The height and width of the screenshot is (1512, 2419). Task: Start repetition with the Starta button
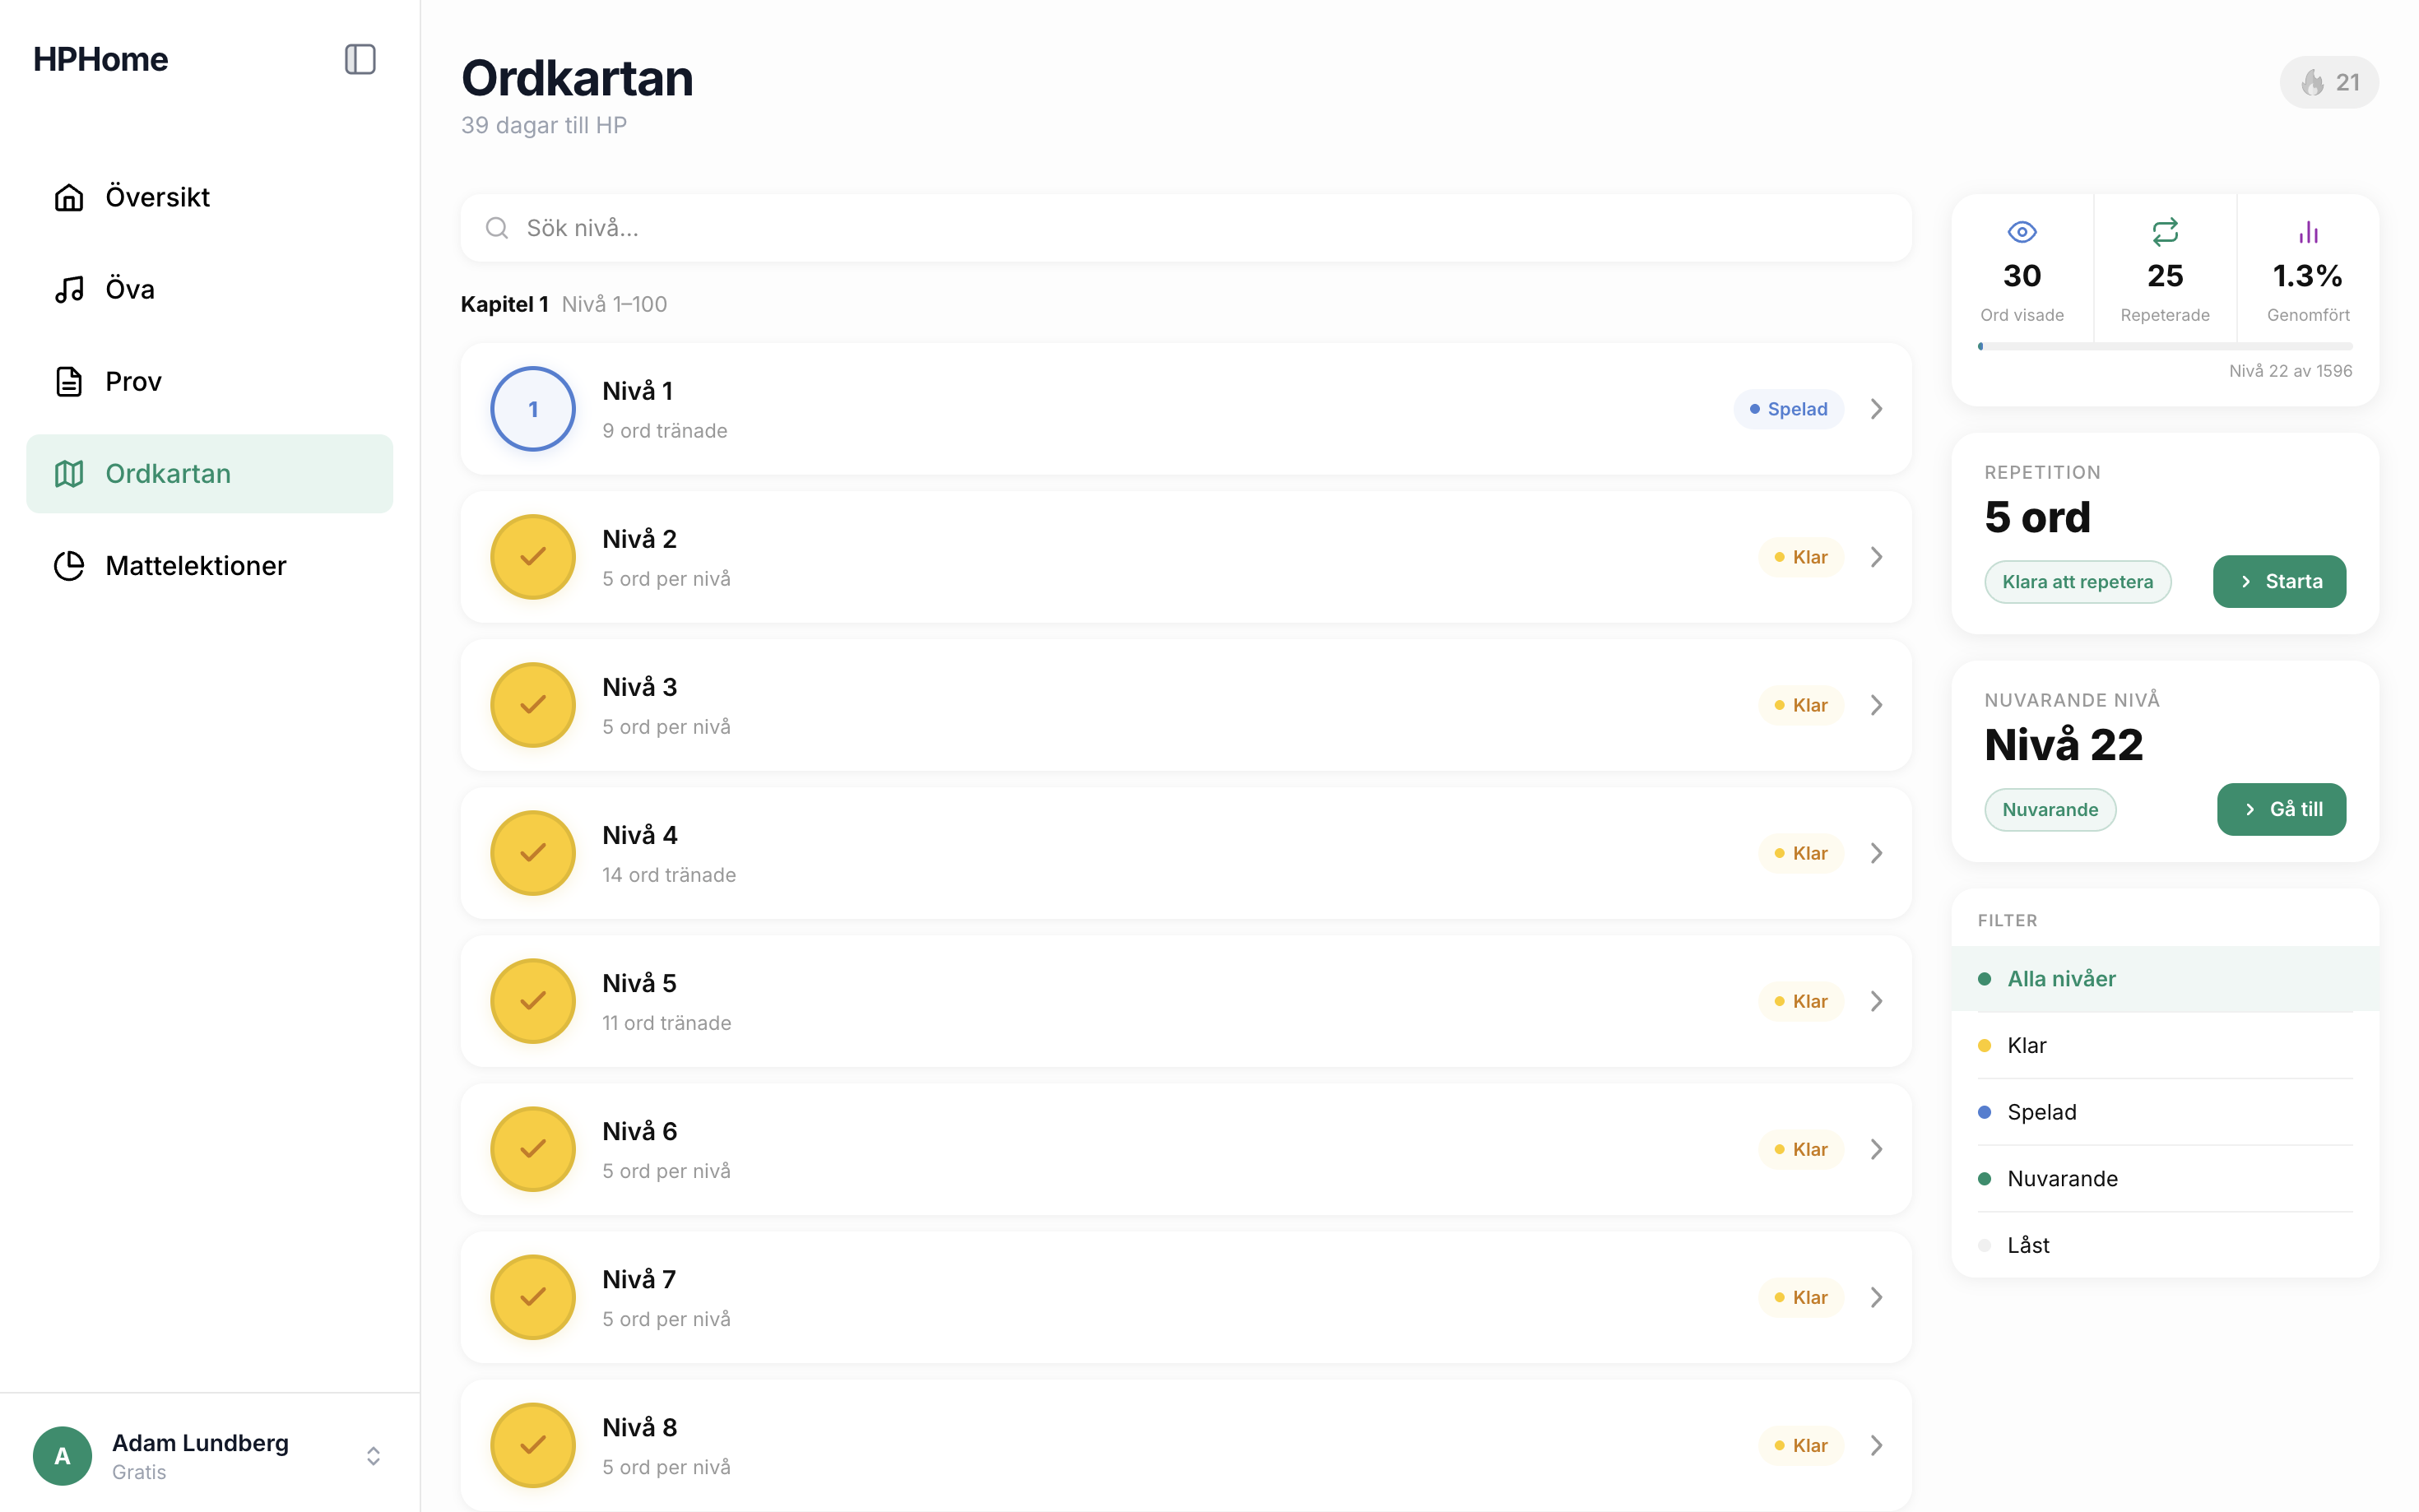(x=2279, y=581)
